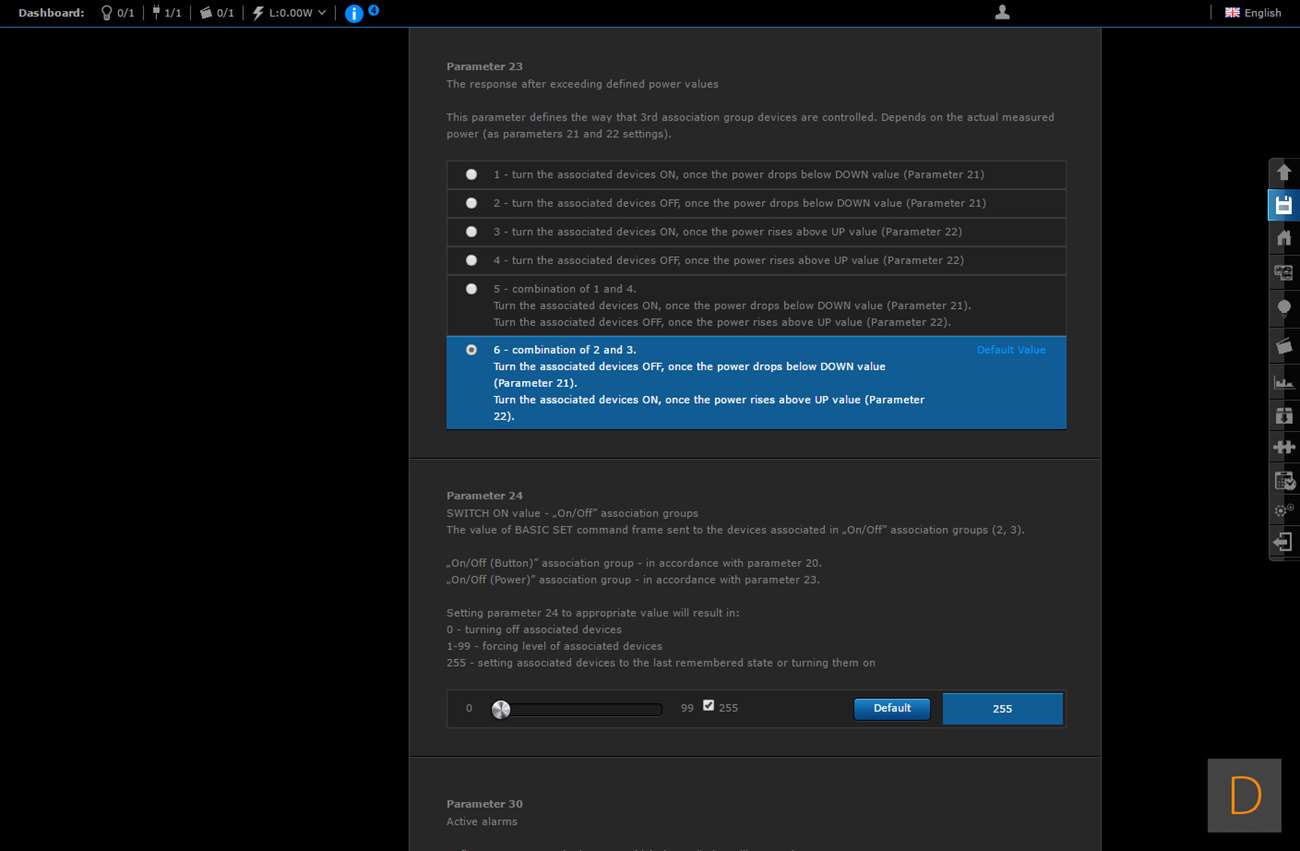Viewport: 1300px width, 851px height.
Task: Select option 5 combination of 1 and 4
Action: (471, 289)
